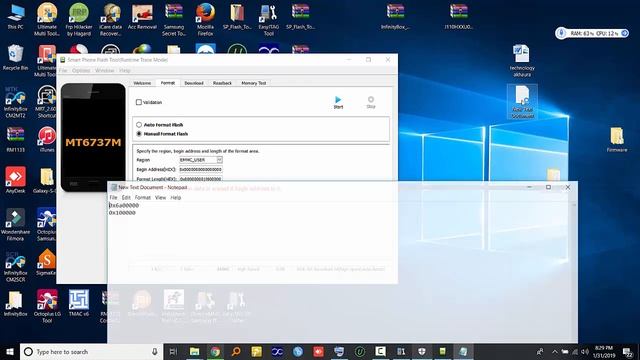This screenshot has height=360, width=640.
Task: Click the Stop icon in Flash Tool
Action: click(x=371, y=99)
